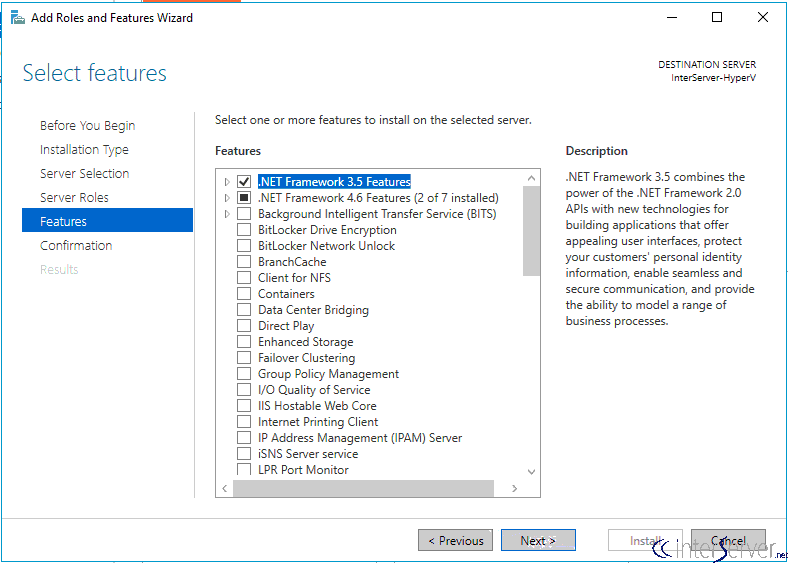Tick the Direct Play checkbox

point(244,326)
